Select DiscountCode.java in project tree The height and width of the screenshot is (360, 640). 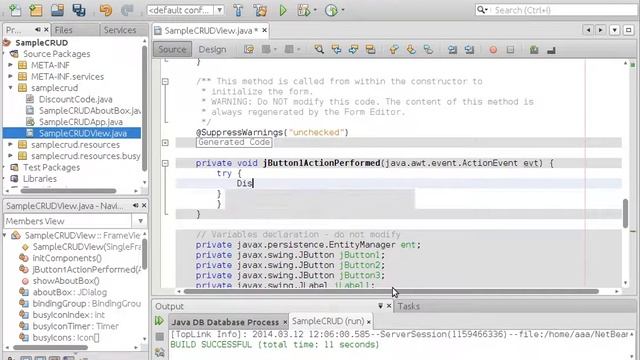pos(75,99)
